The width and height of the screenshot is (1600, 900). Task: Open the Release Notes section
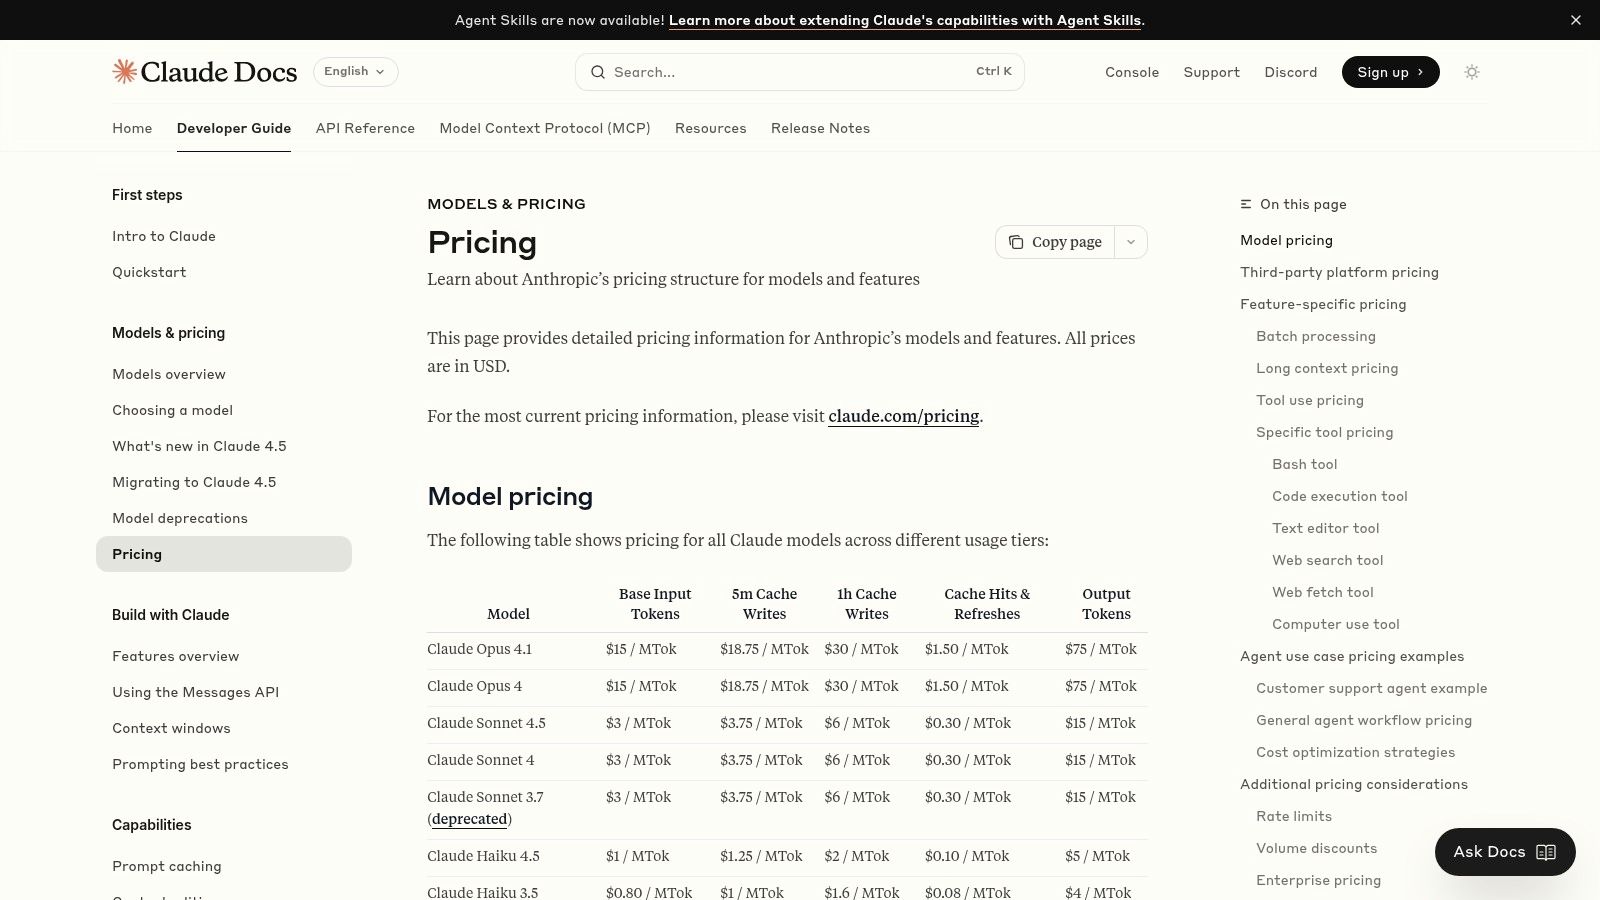point(820,128)
